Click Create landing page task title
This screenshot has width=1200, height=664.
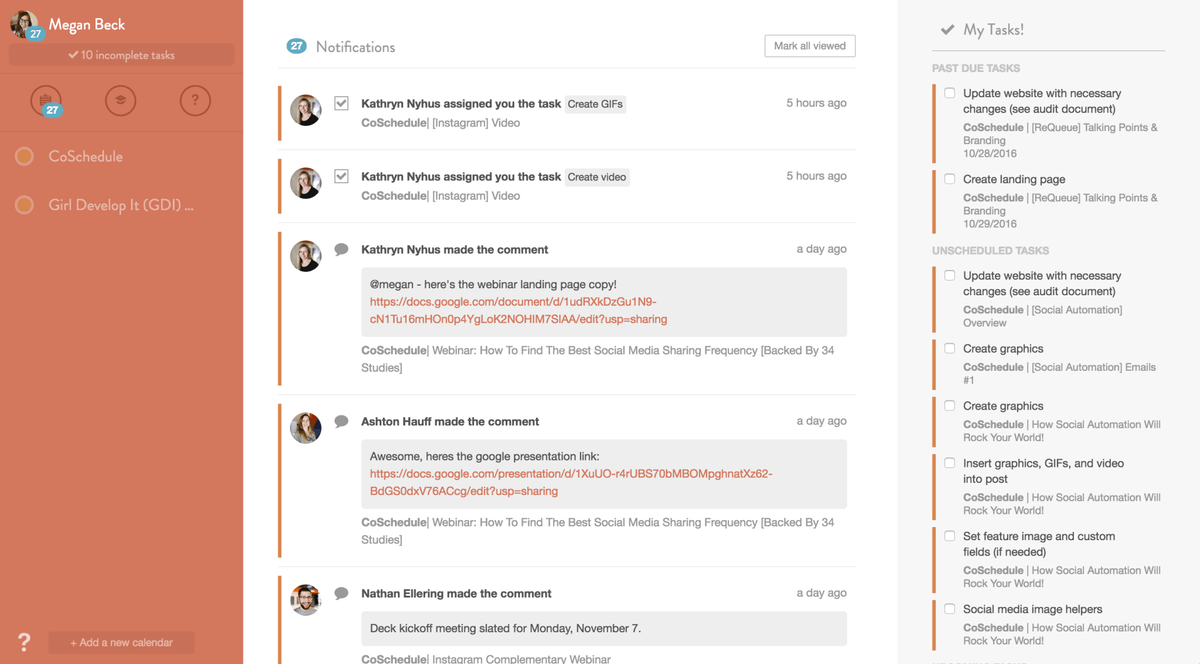[1014, 179]
